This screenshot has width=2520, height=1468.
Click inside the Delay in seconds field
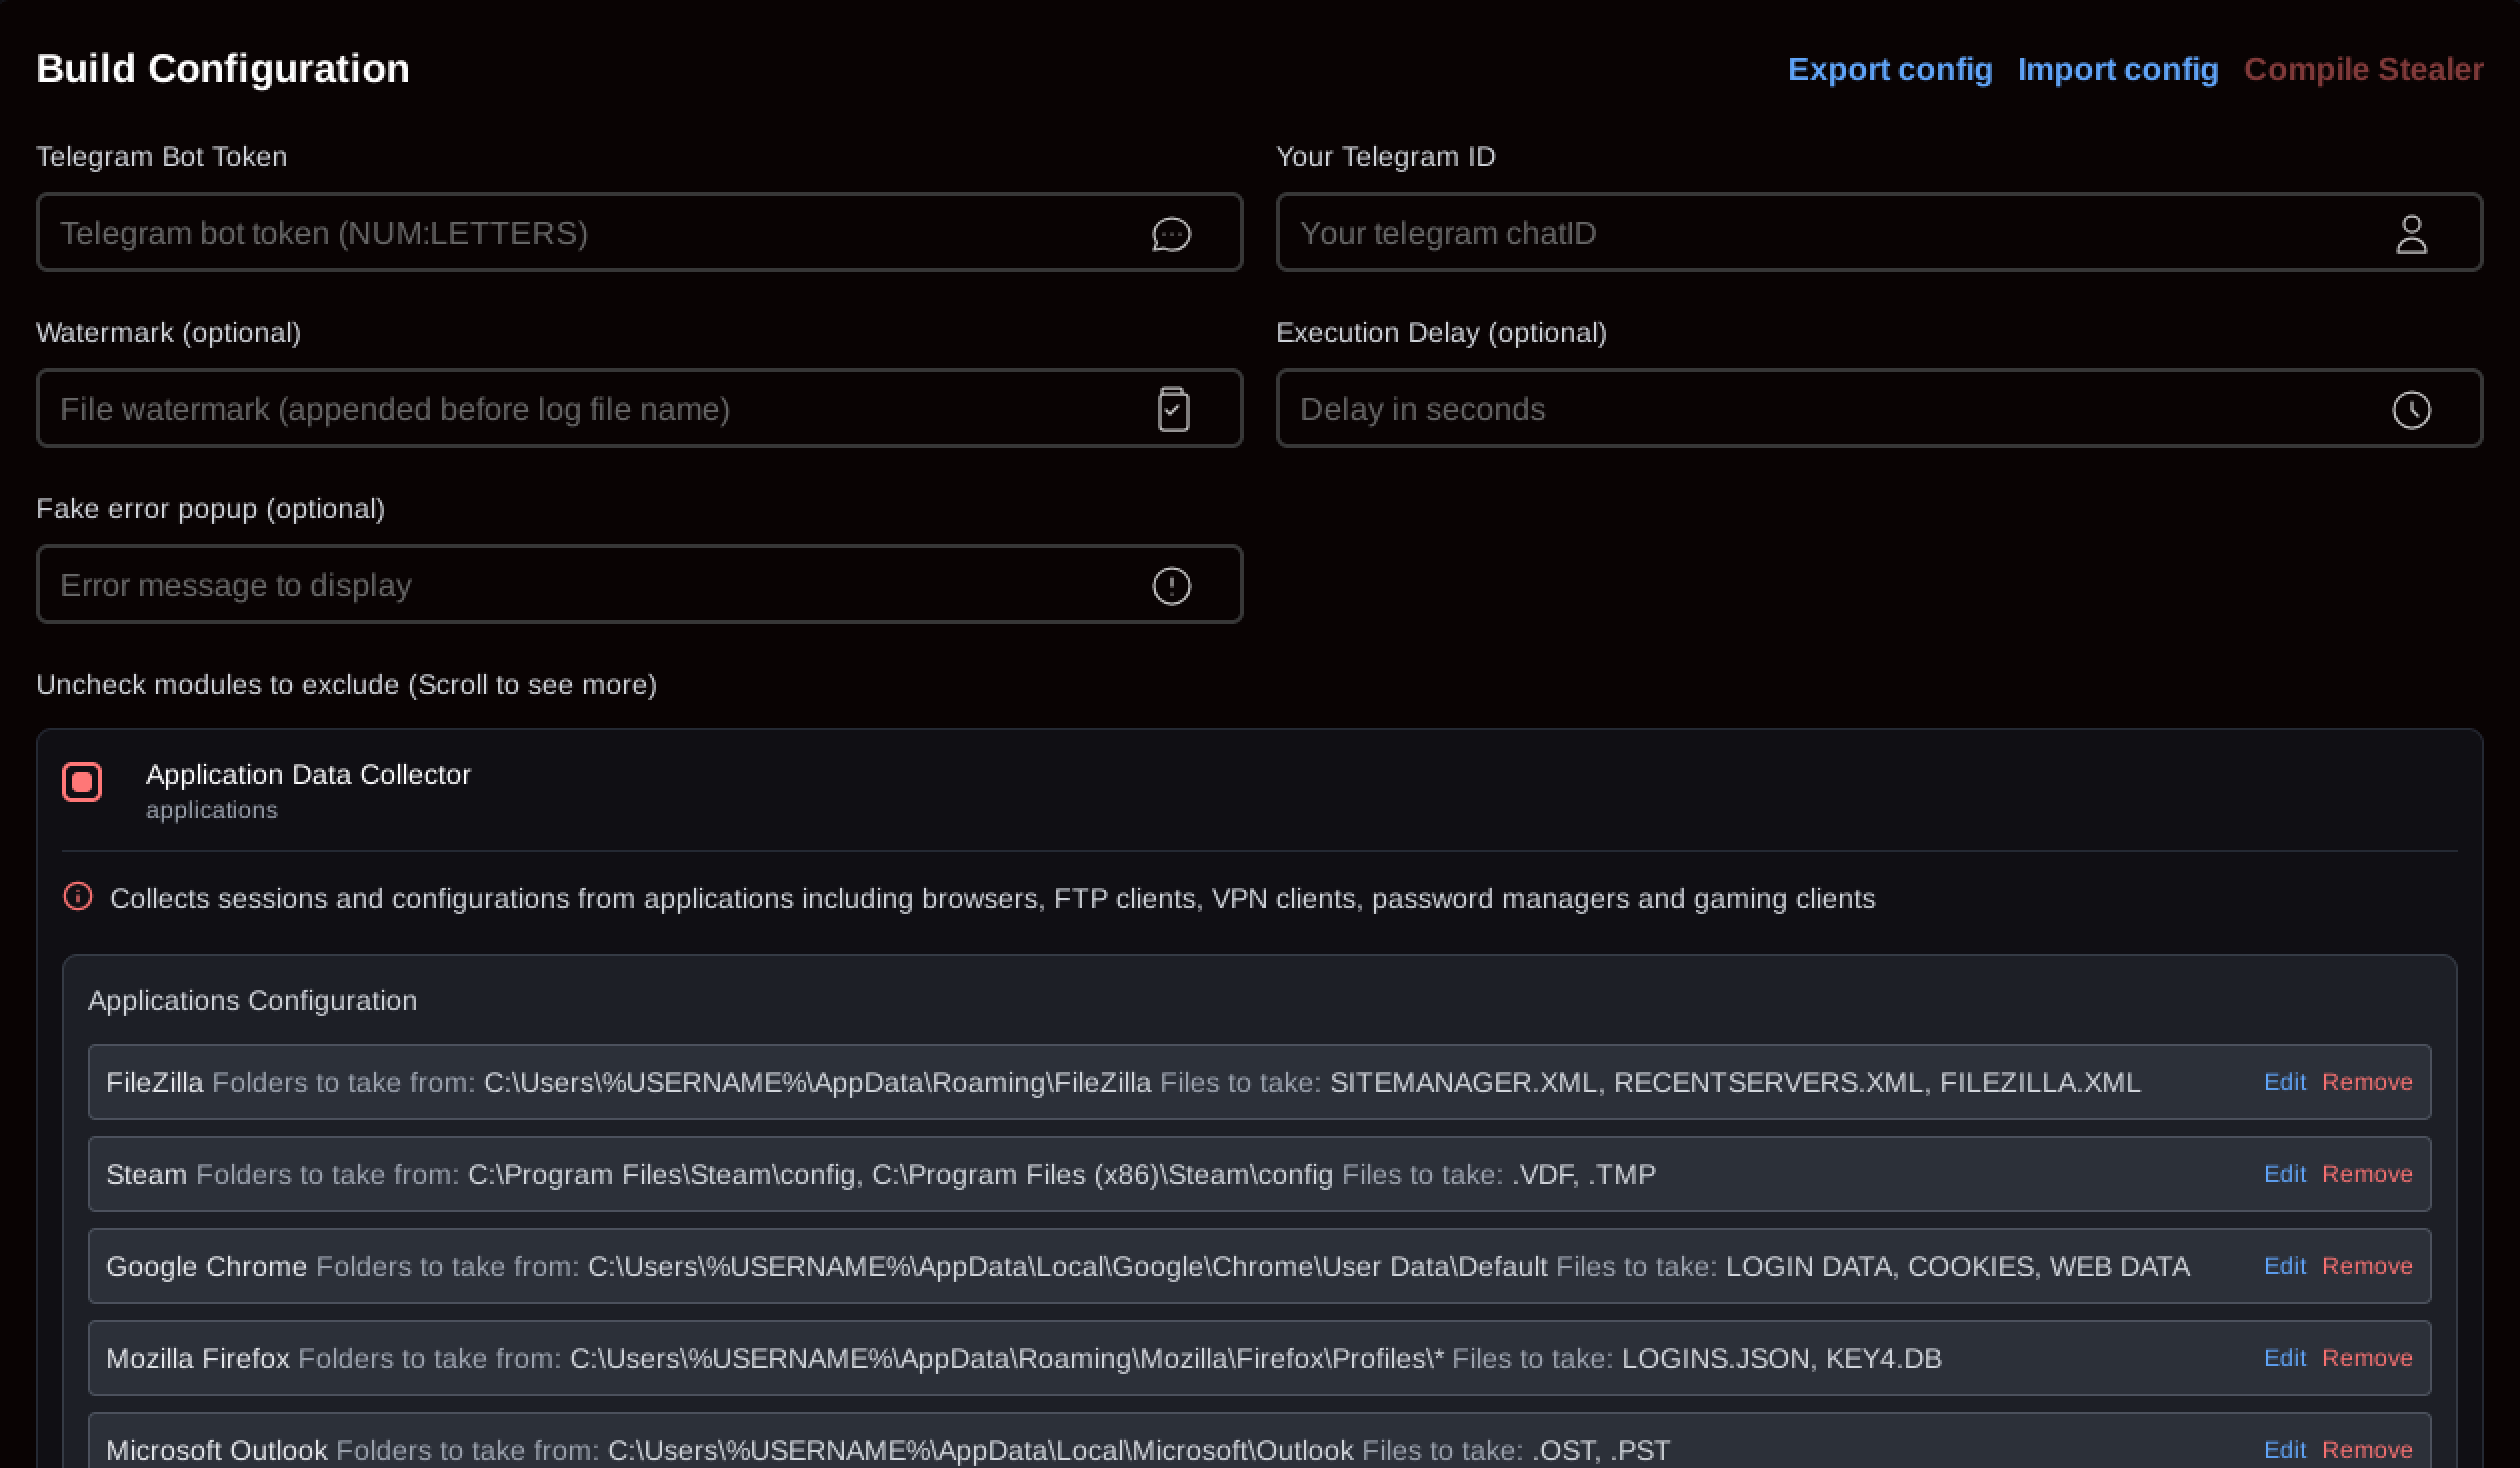coord(1700,408)
